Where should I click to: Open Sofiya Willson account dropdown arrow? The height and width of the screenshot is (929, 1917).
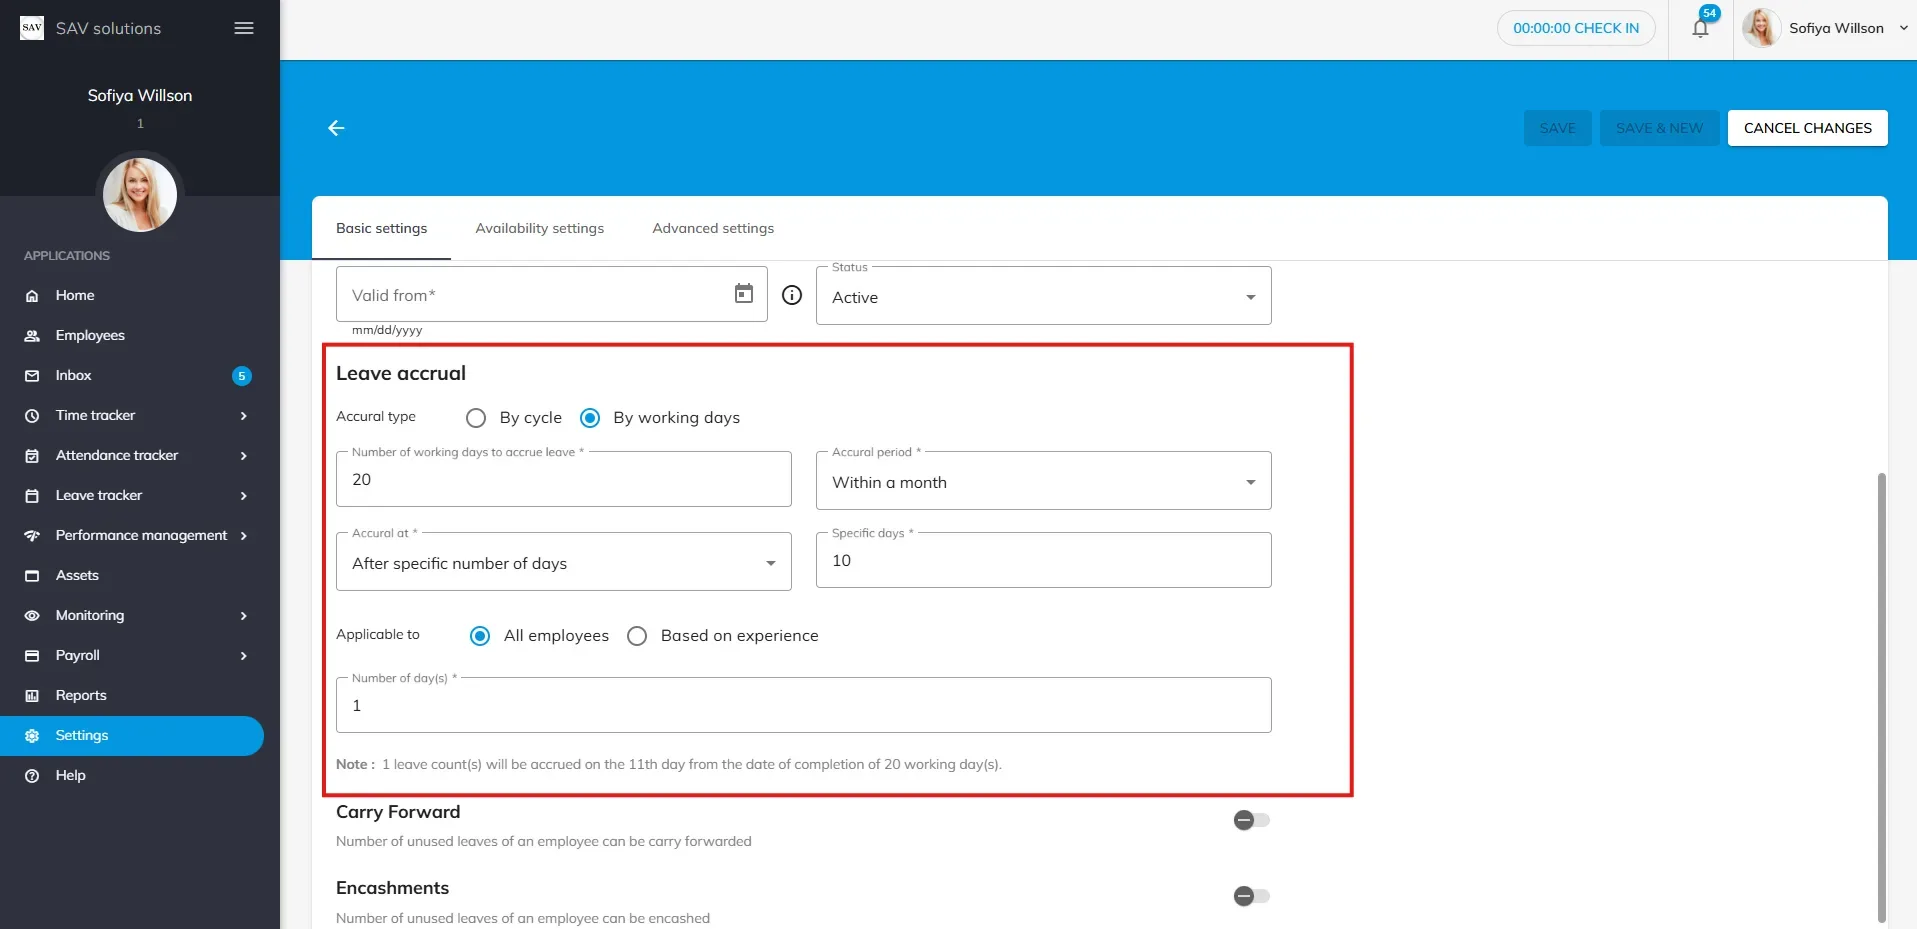1903,28
